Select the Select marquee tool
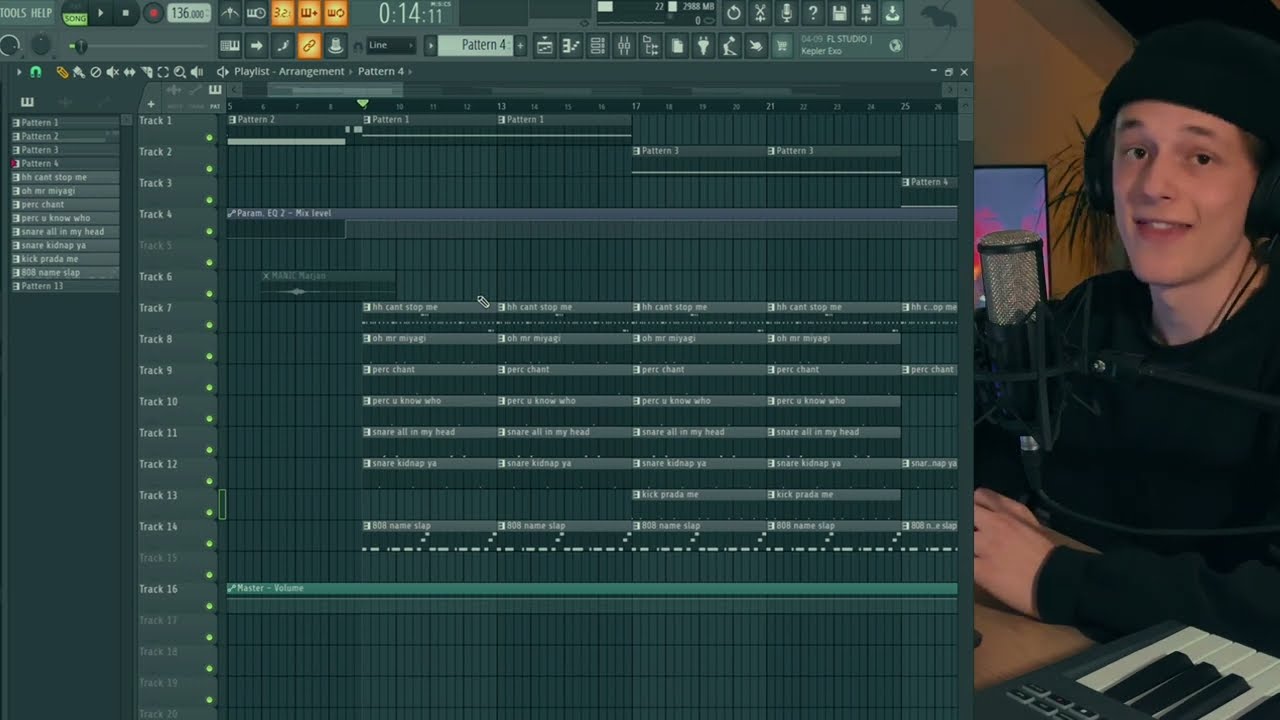This screenshot has height=720, width=1280. (163, 72)
